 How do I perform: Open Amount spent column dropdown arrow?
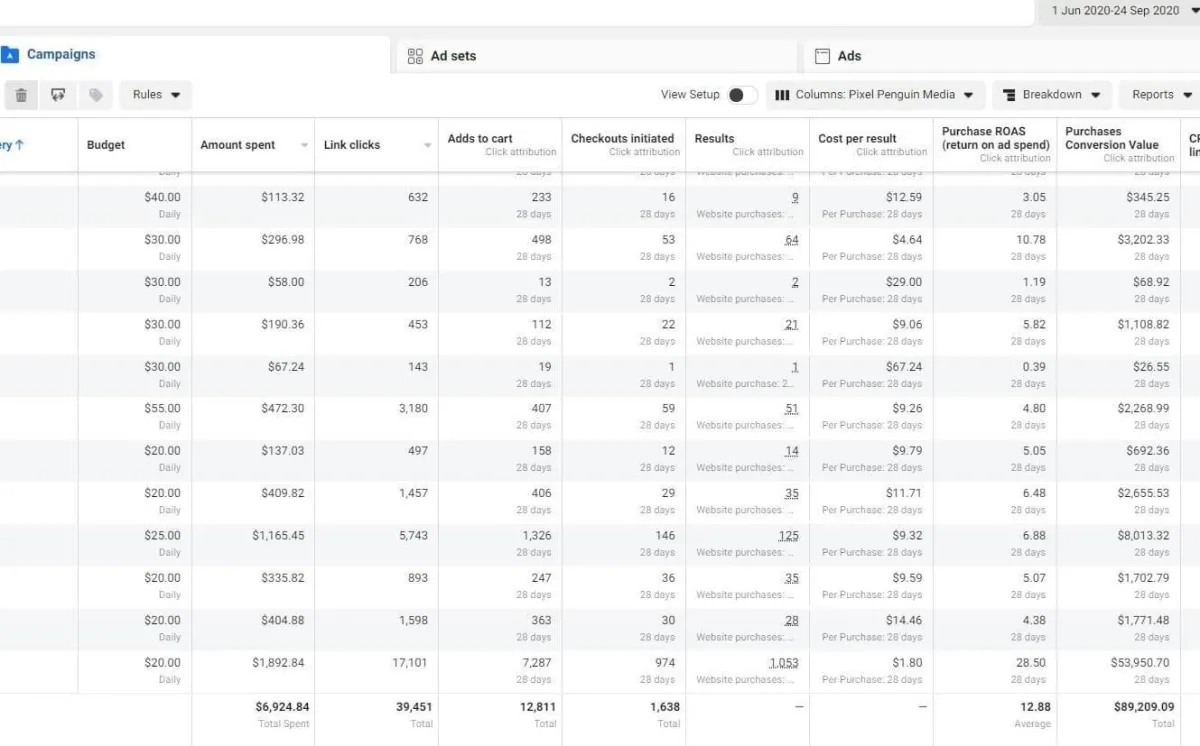click(304, 146)
